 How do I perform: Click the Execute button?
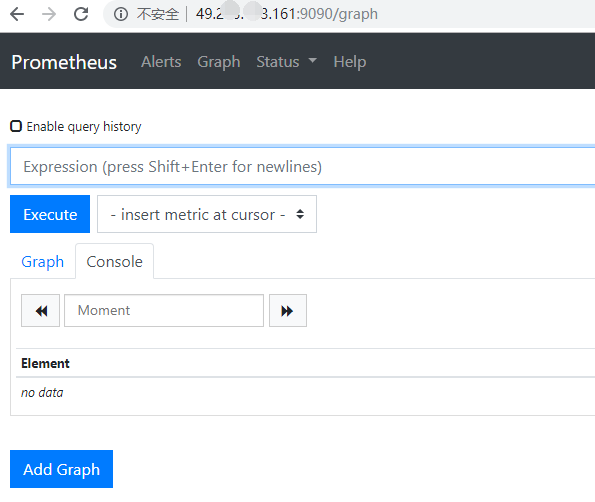(50, 214)
